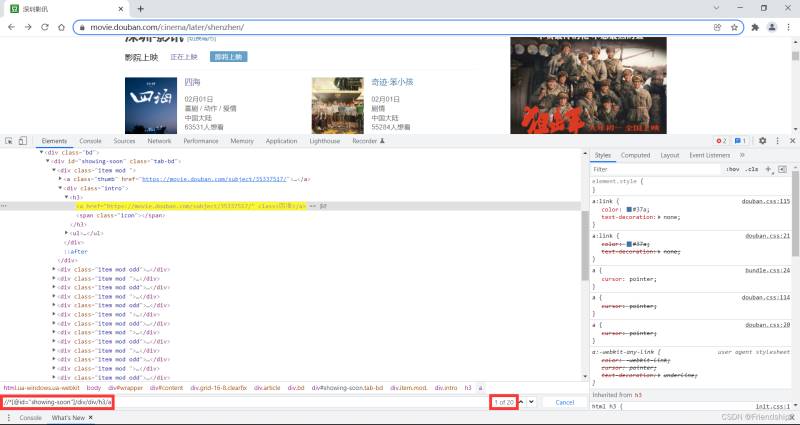Open the Event Listeners tab
The width and height of the screenshot is (800, 425).
709,155
